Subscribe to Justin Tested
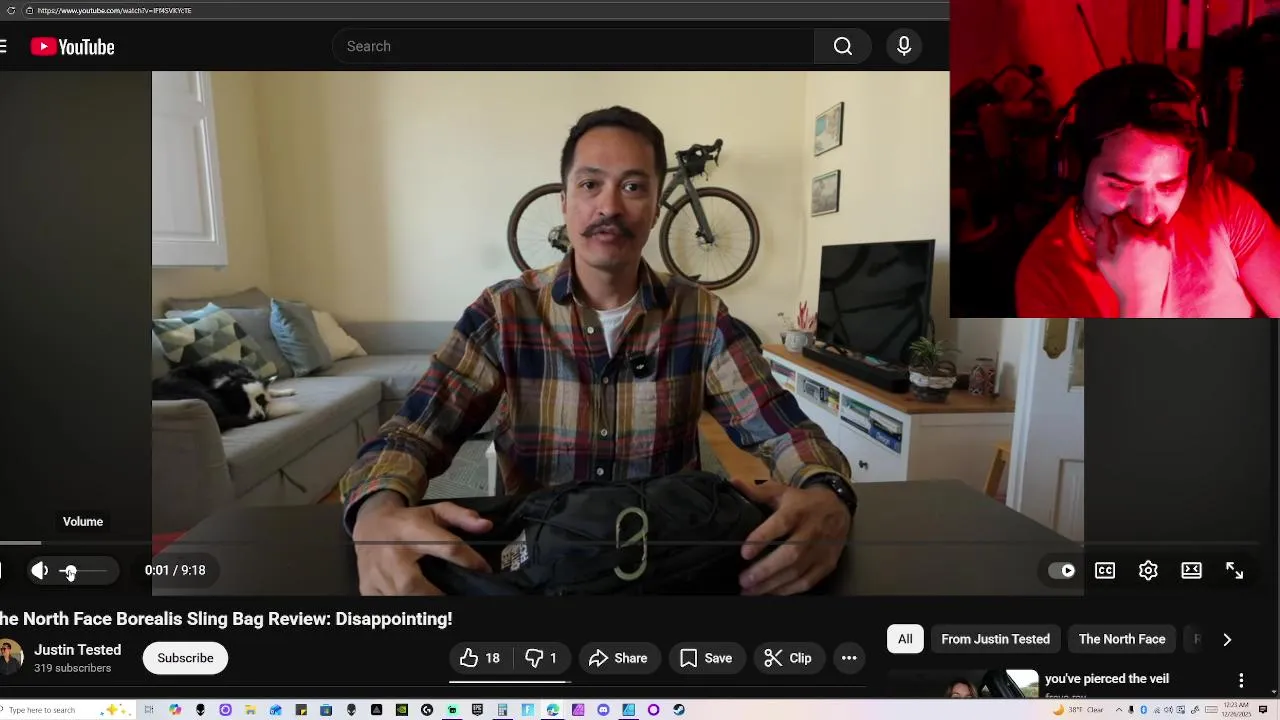The height and width of the screenshot is (720, 1280). 185,658
